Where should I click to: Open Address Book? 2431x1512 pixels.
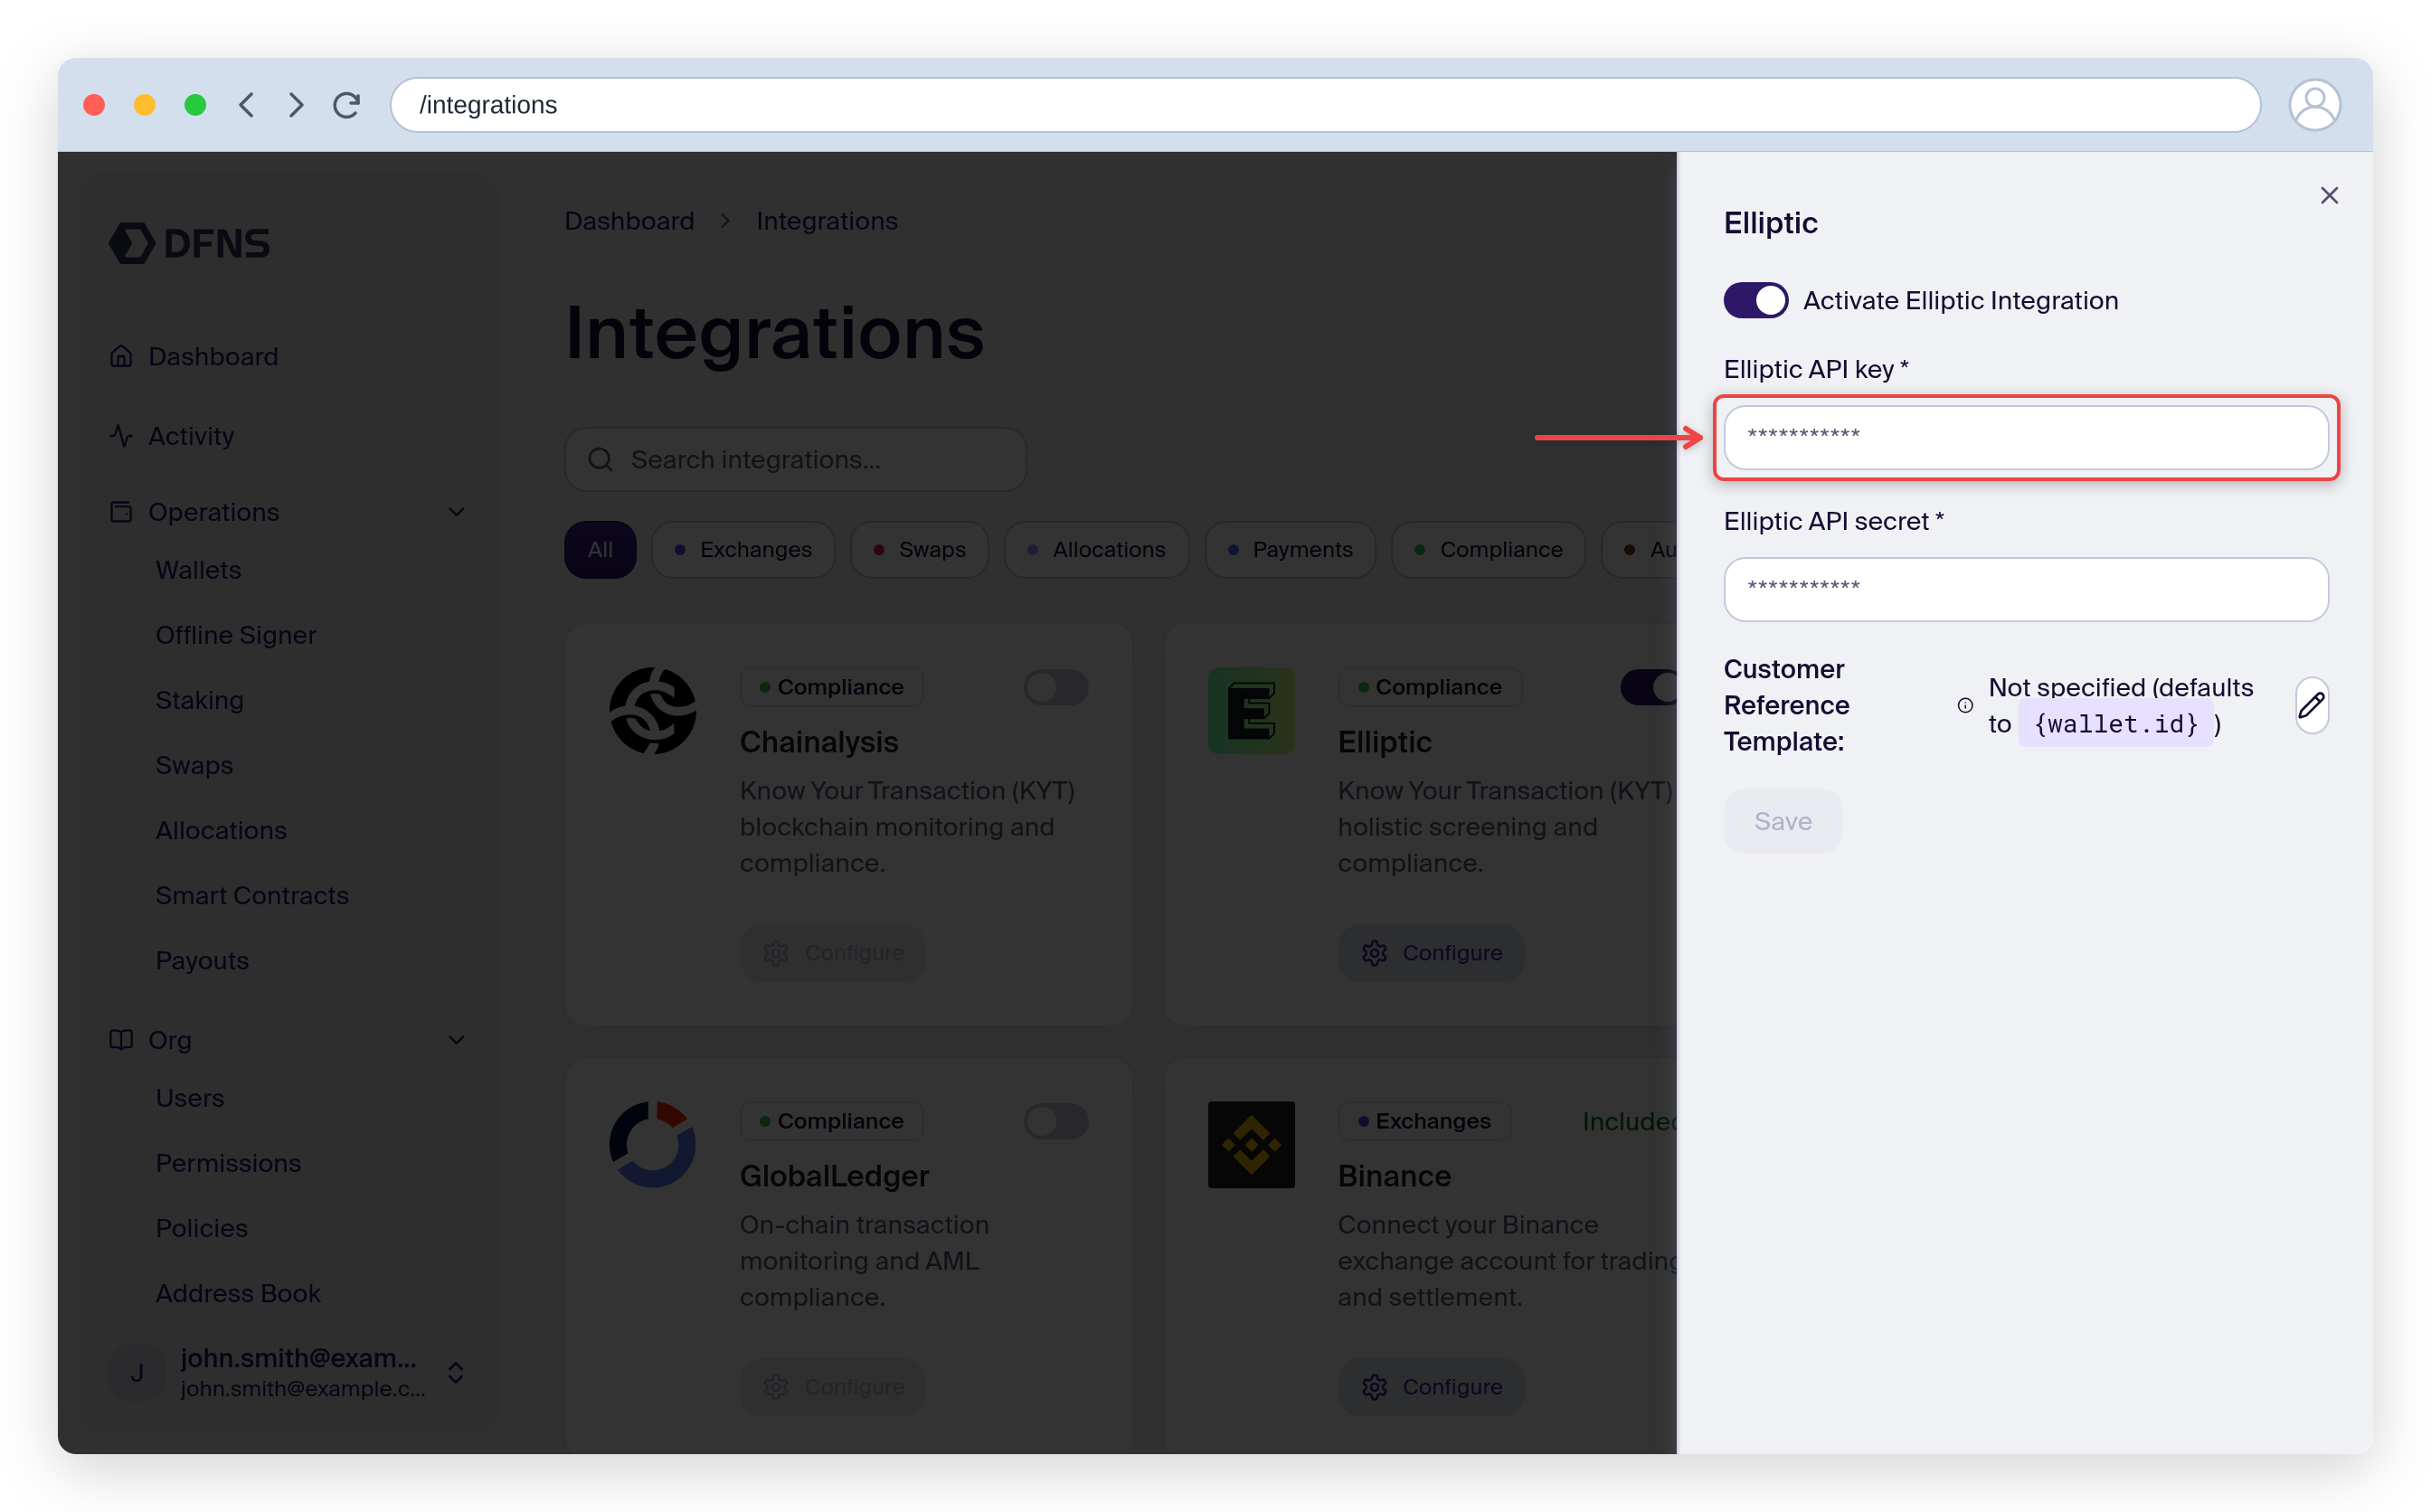click(x=238, y=1293)
